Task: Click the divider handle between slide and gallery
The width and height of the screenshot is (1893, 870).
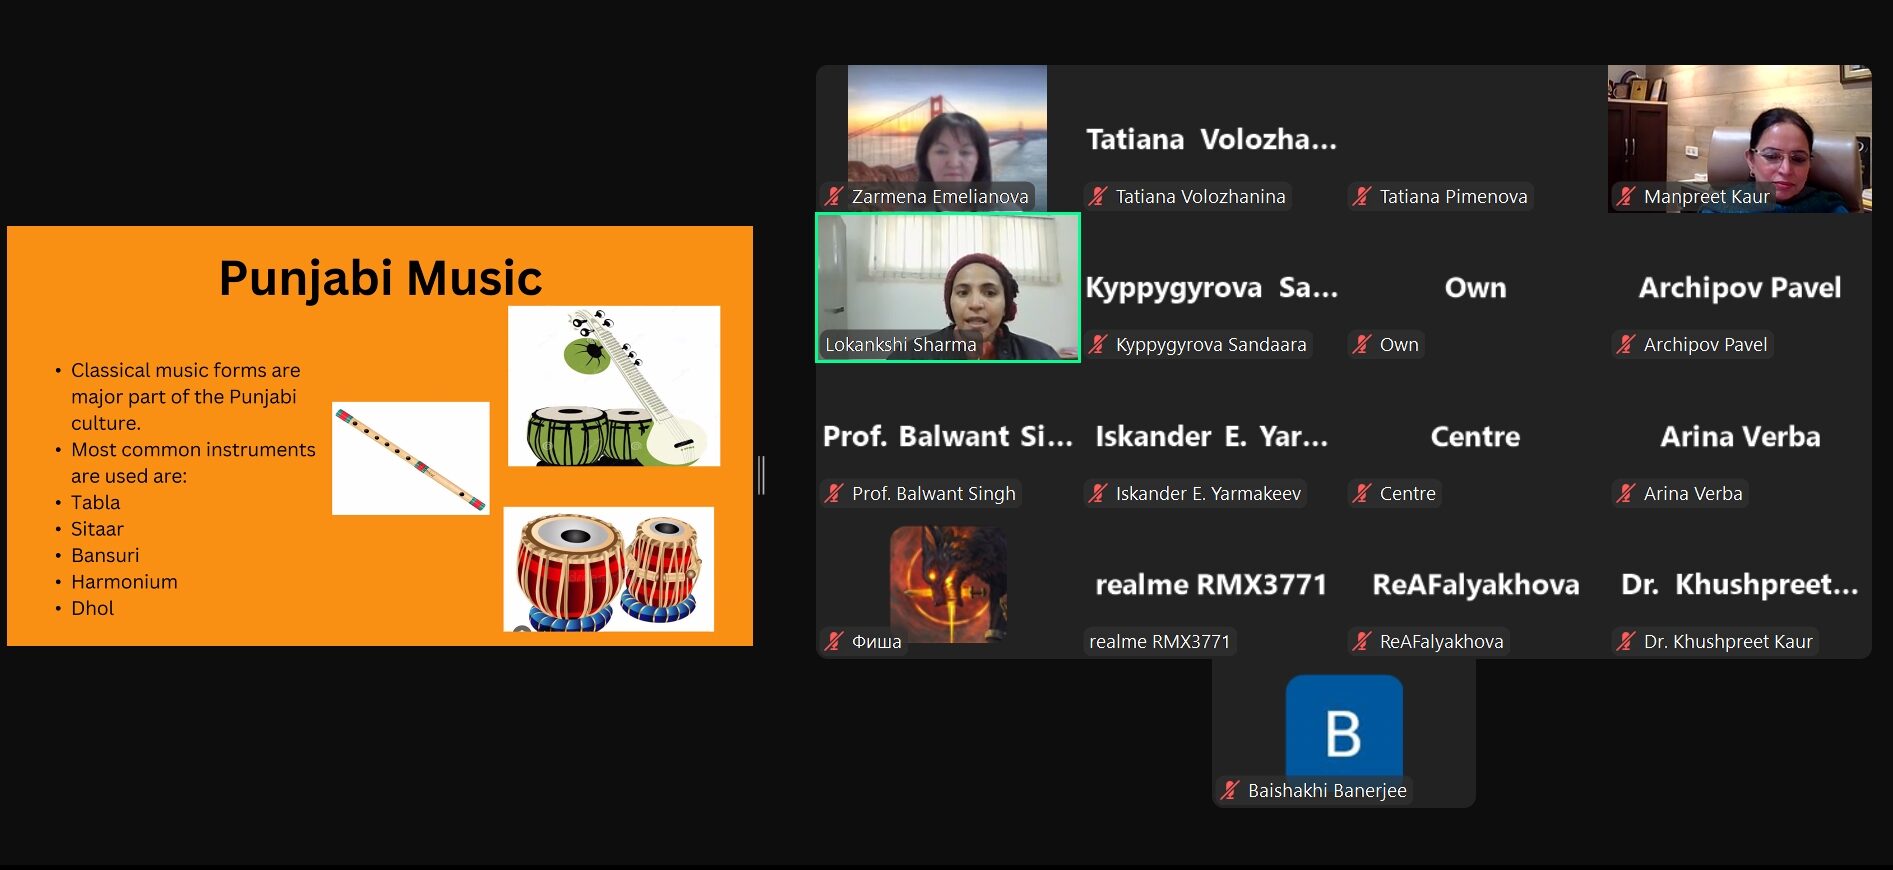Action: pos(762,475)
